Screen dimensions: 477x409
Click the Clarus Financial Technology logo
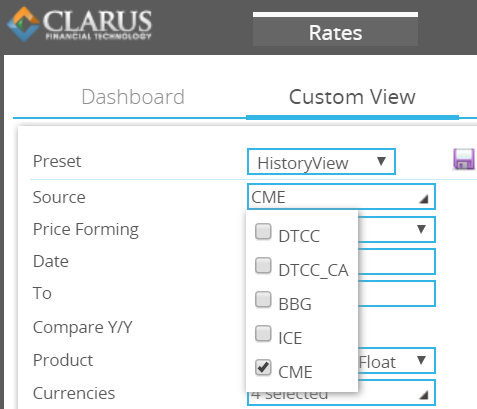tap(80, 24)
